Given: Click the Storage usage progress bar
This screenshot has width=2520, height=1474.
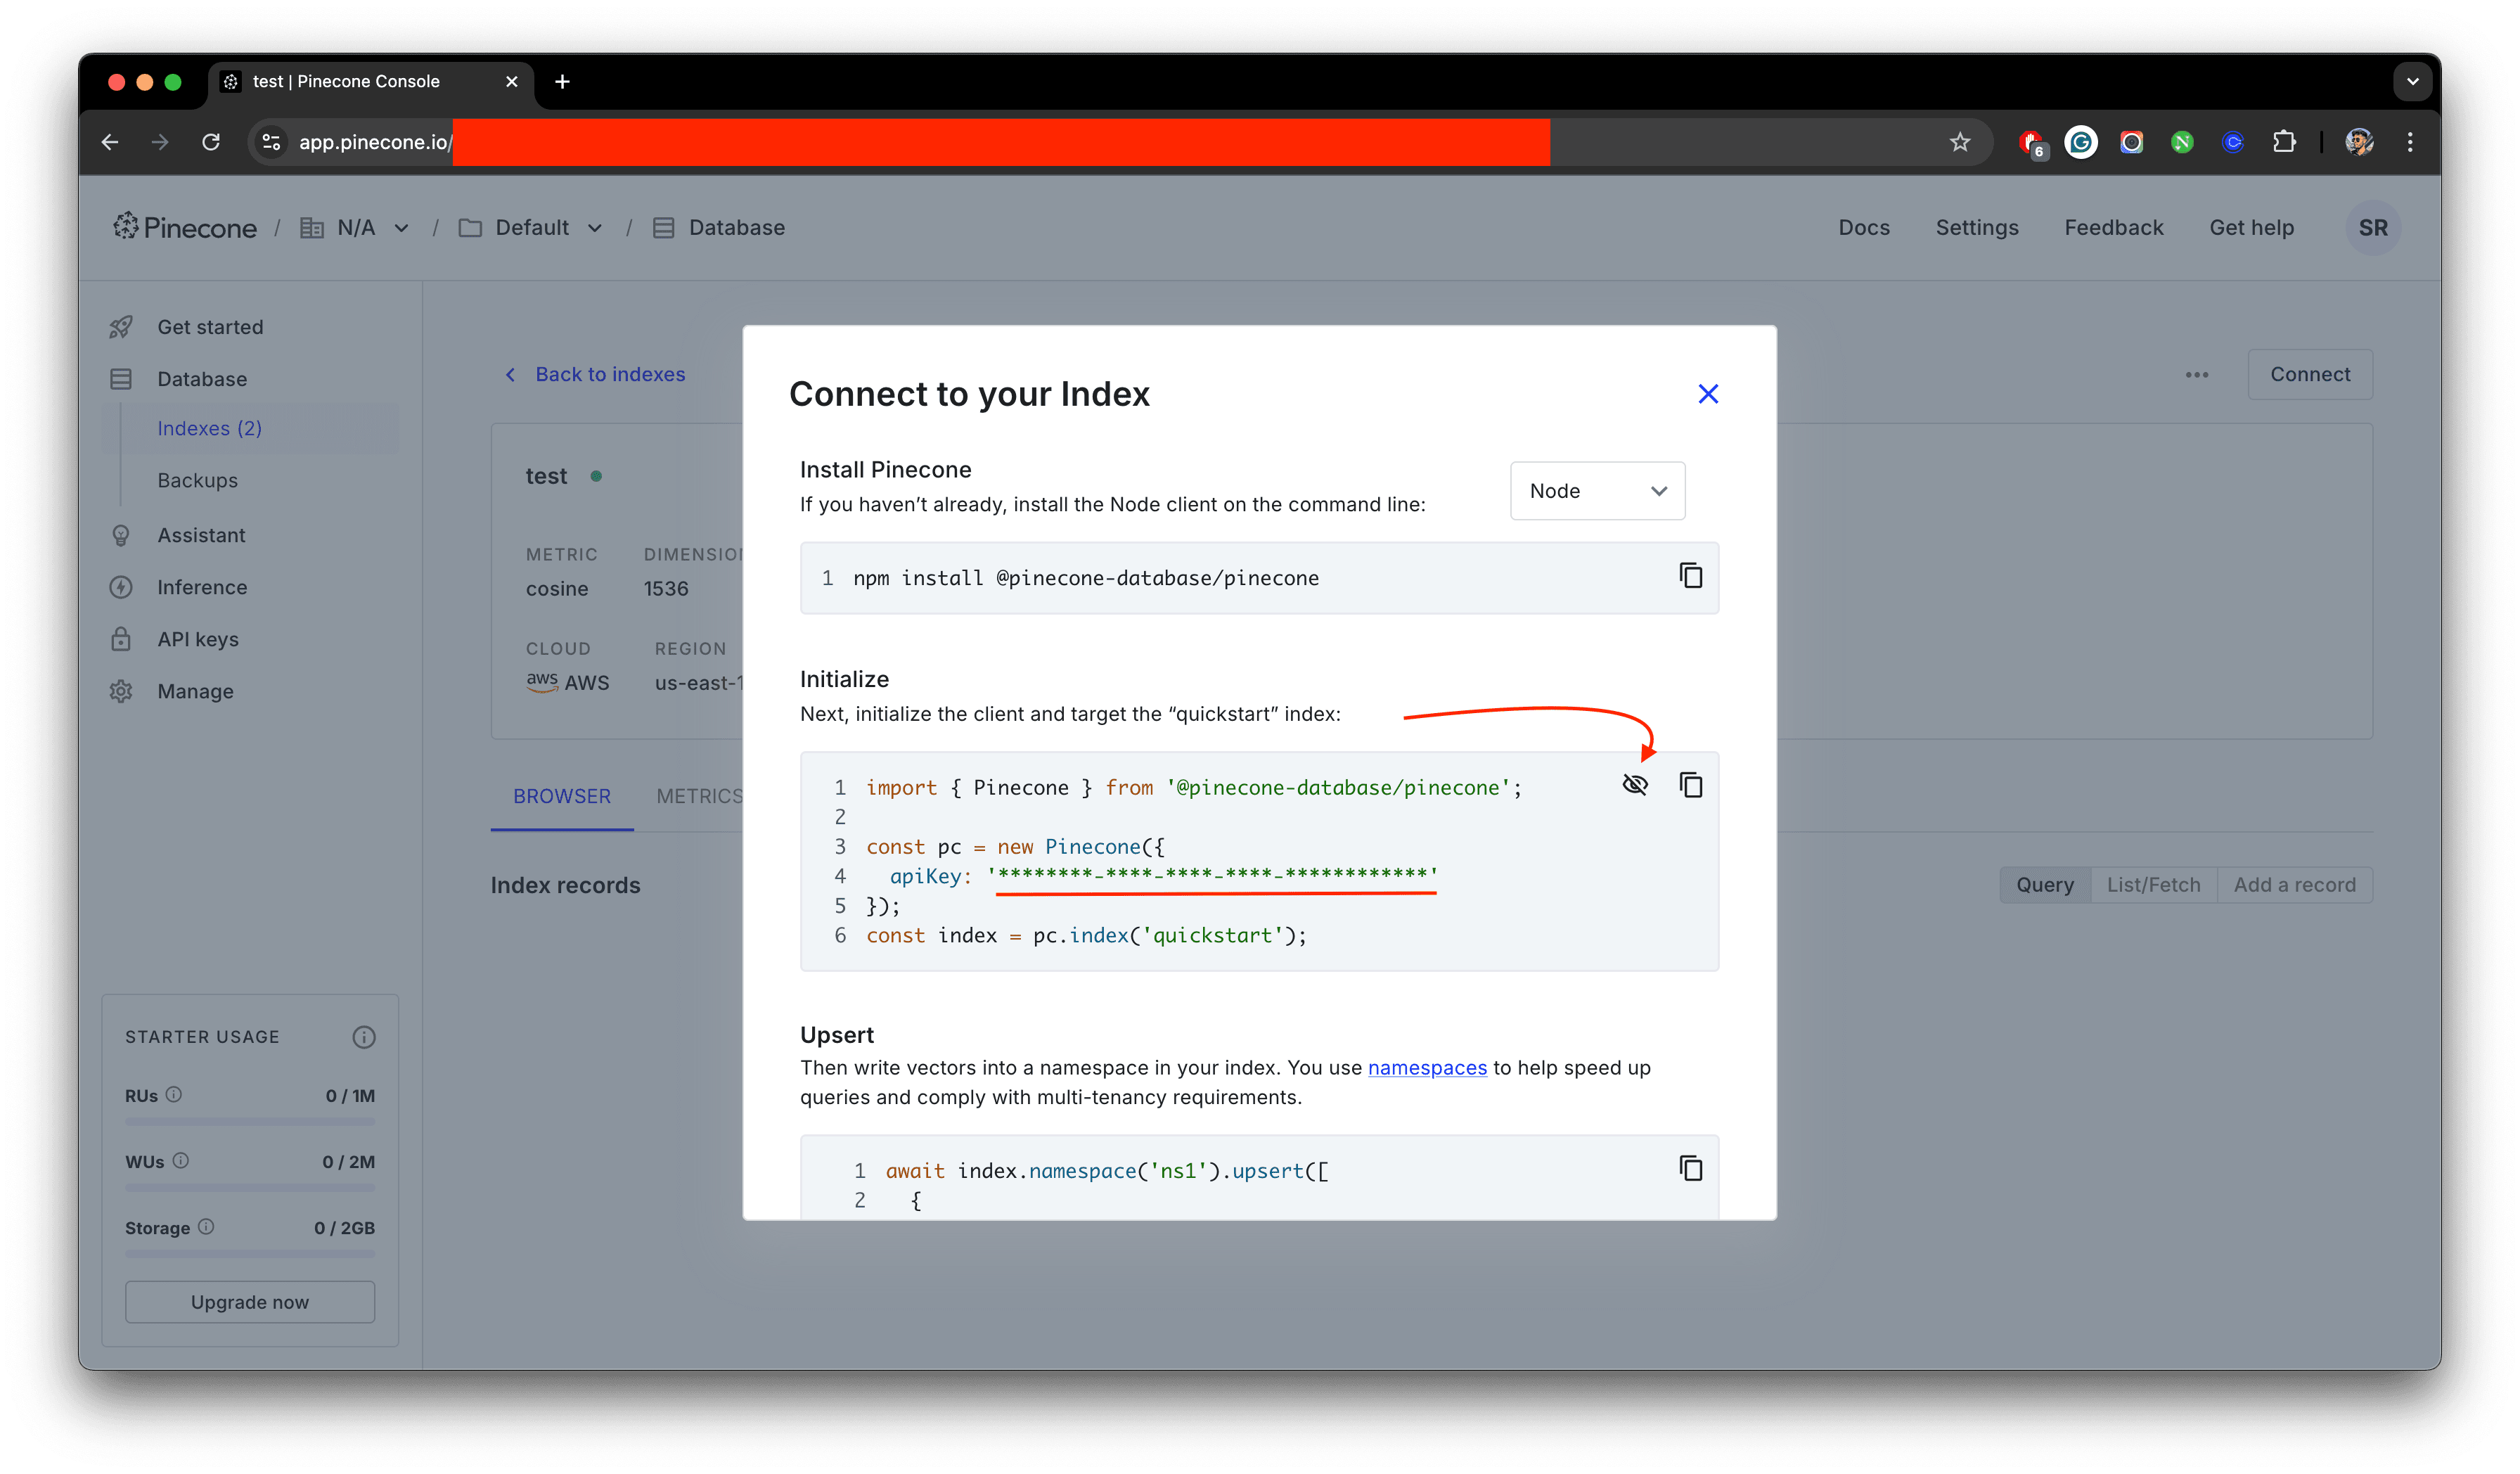Looking at the screenshot, I should coord(250,1254).
